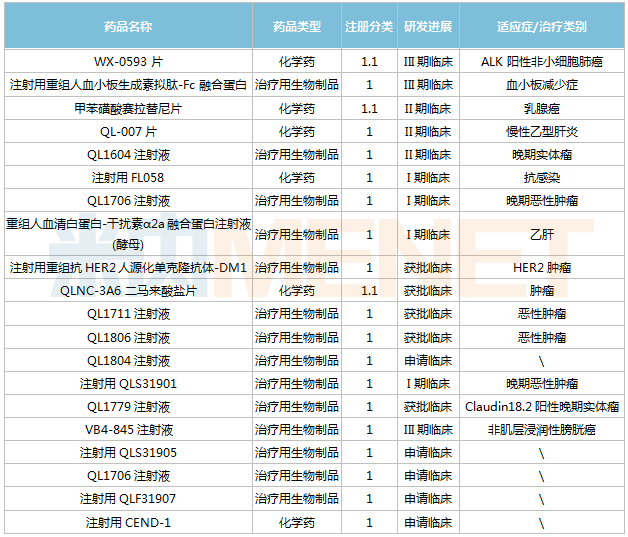Select the 药品类型 column header
The image size is (628, 537).
(296, 25)
